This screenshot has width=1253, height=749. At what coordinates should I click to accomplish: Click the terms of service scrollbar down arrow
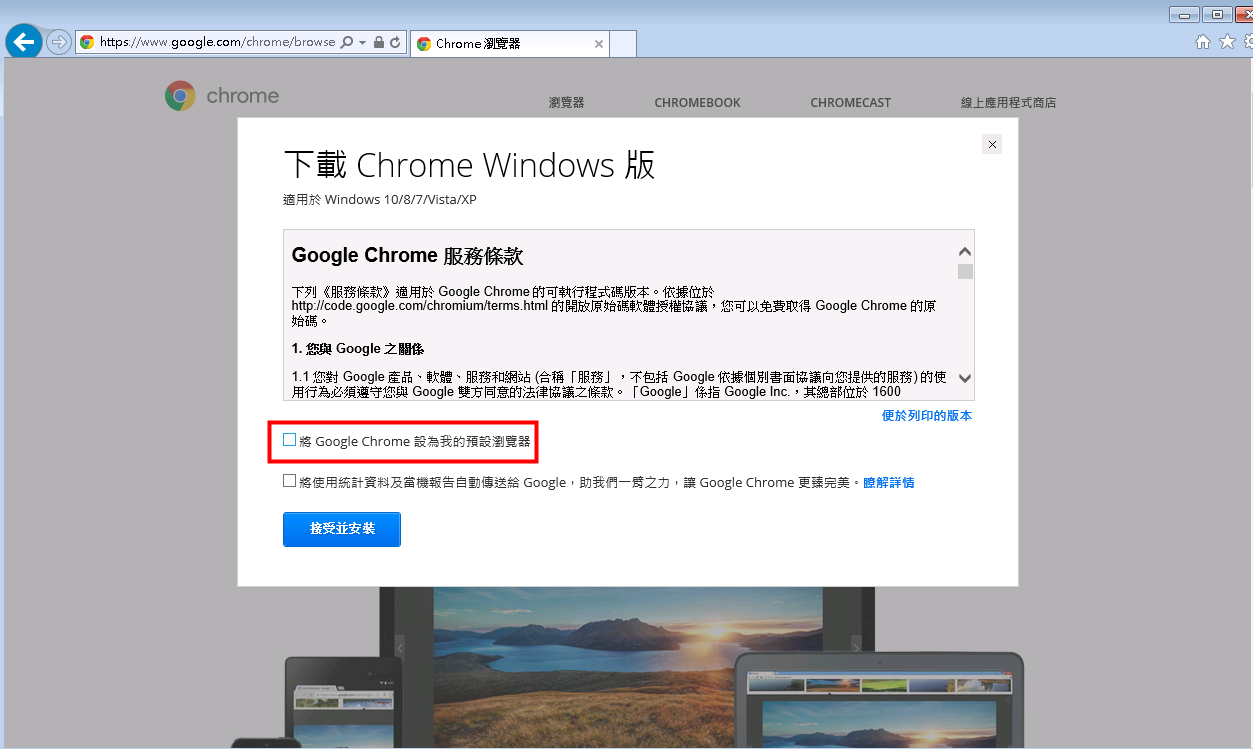click(965, 378)
